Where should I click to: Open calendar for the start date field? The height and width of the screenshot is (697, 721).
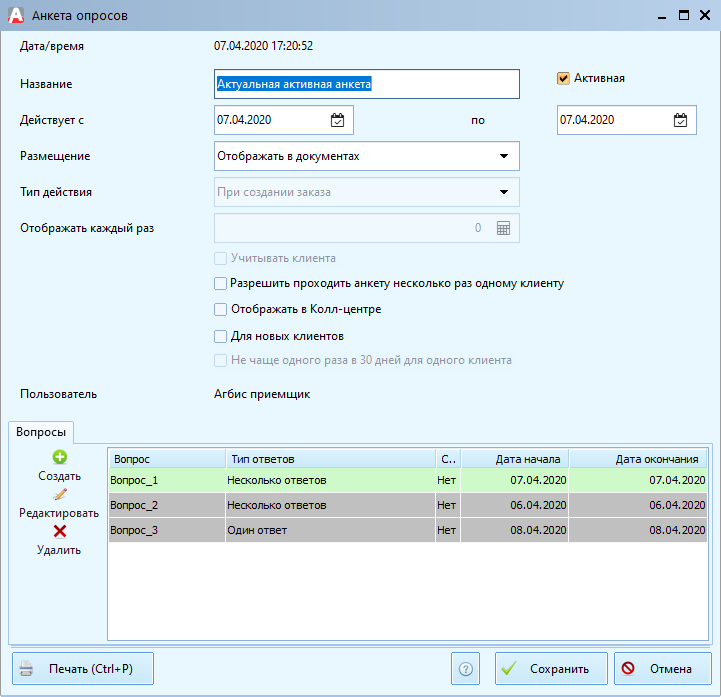337,120
